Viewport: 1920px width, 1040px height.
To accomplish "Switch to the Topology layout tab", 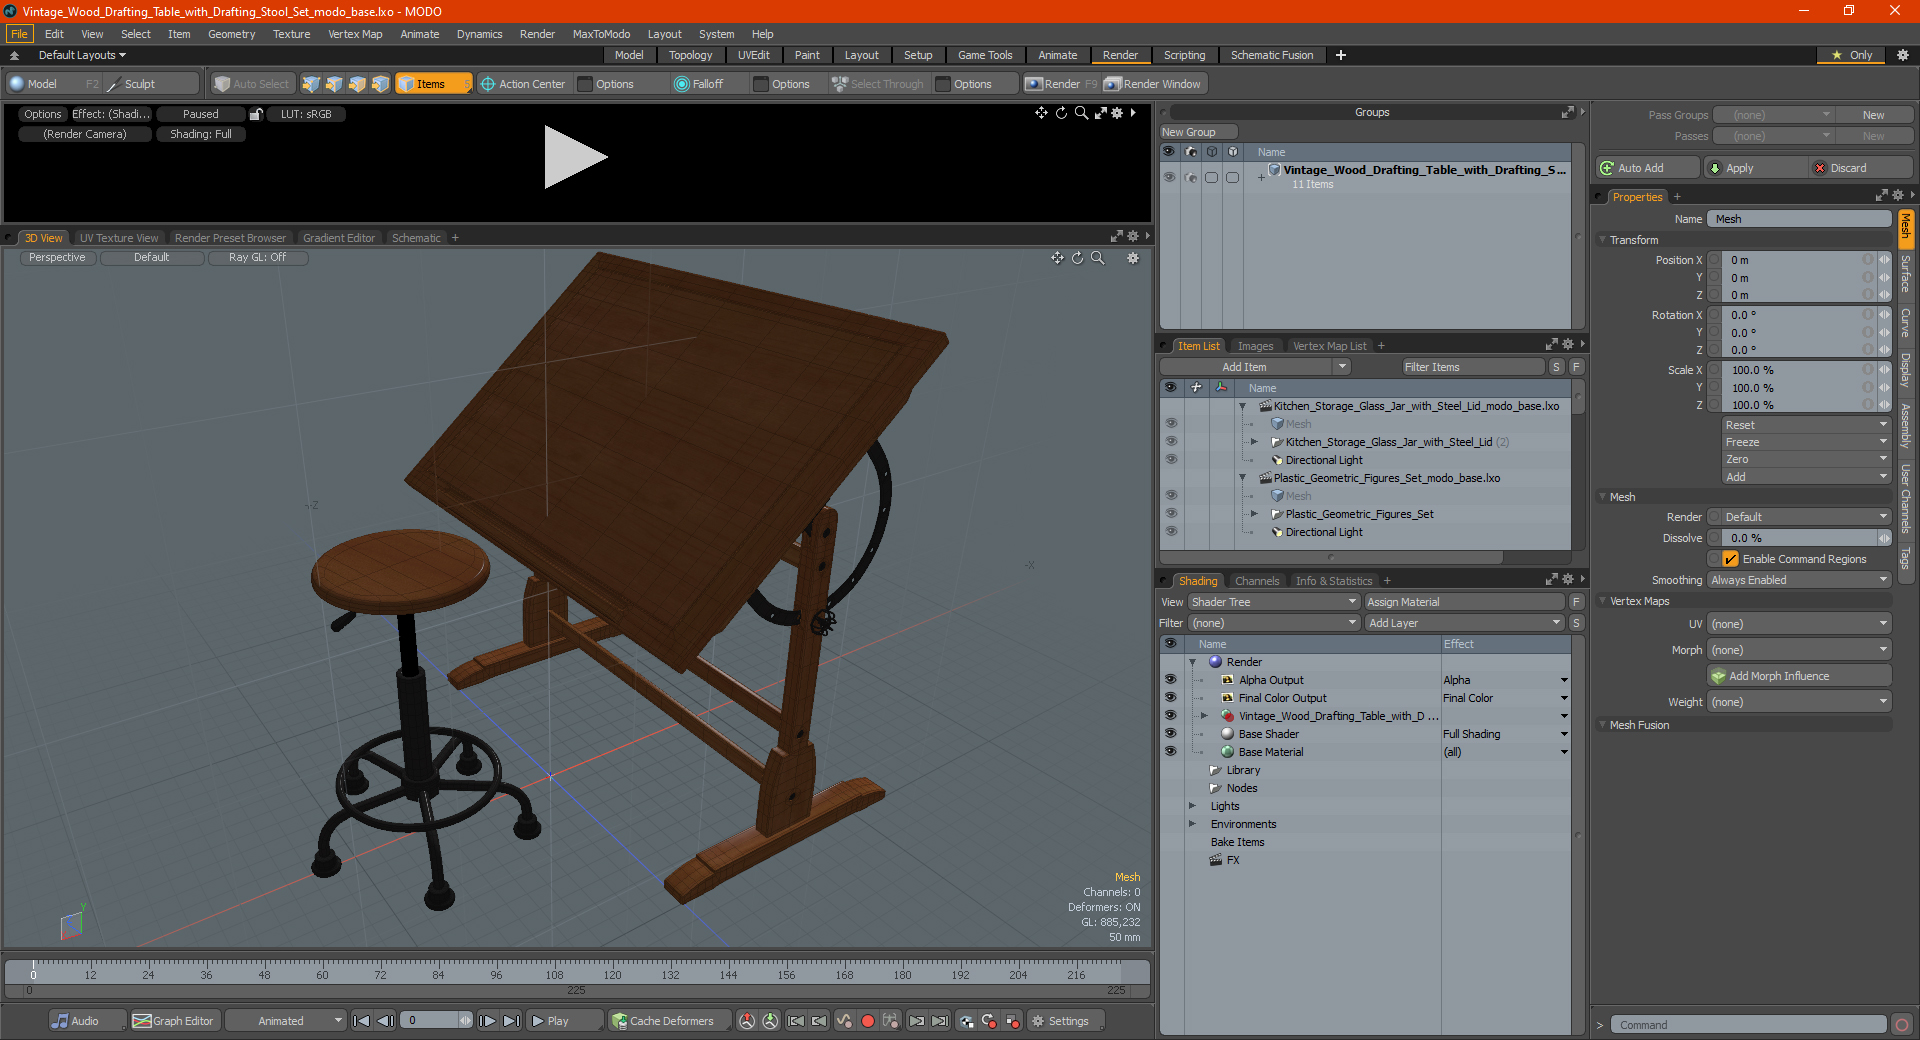I will 690,55.
